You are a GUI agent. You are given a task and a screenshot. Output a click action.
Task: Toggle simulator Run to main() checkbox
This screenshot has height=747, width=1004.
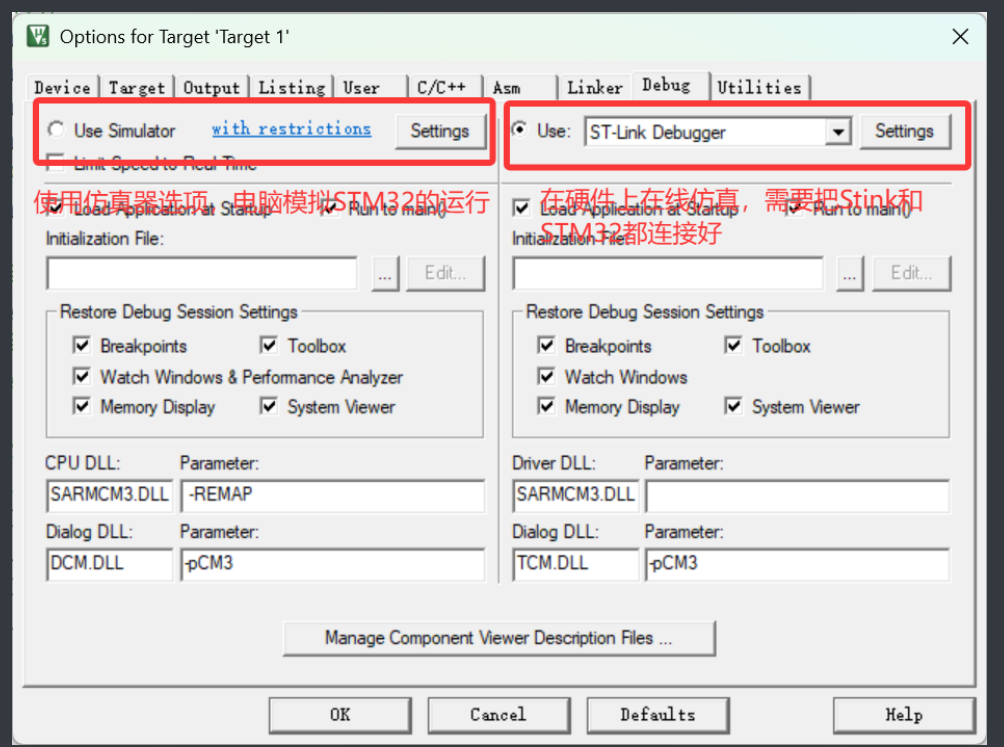point(330,208)
